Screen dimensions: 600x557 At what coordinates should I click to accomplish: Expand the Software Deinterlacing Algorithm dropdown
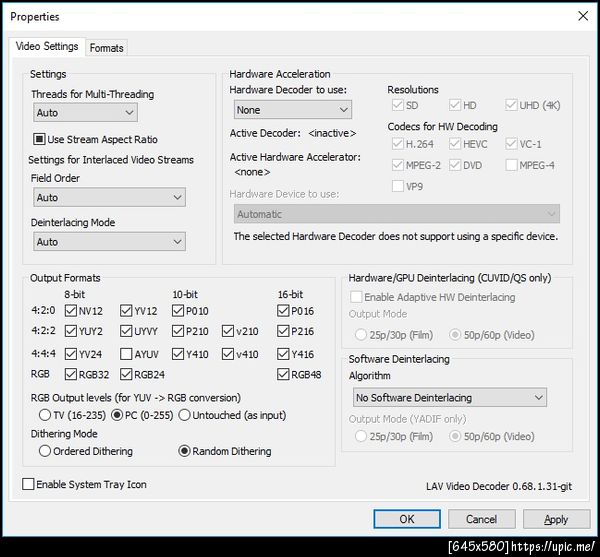point(450,397)
